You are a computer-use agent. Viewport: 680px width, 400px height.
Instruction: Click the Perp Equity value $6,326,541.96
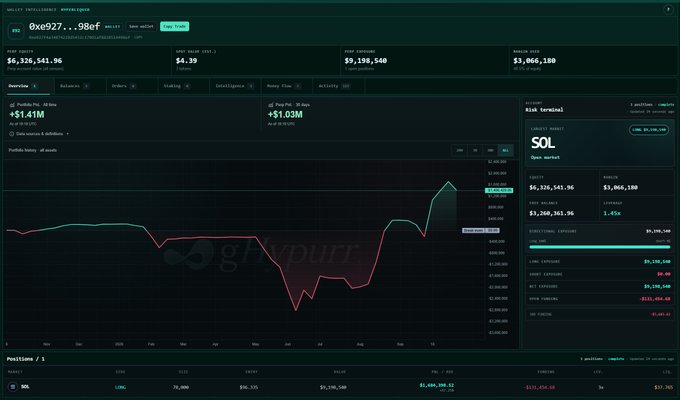coord(35,61)
